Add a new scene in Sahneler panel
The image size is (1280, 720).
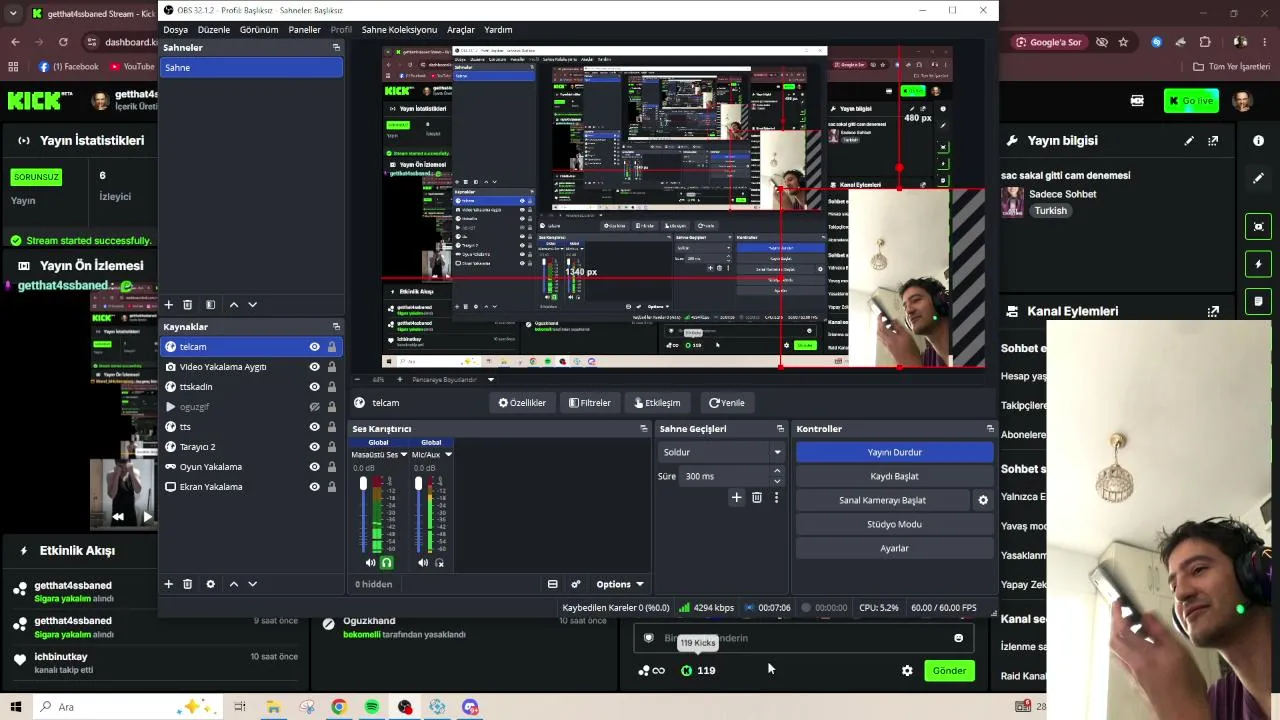[x=168, y=305]
